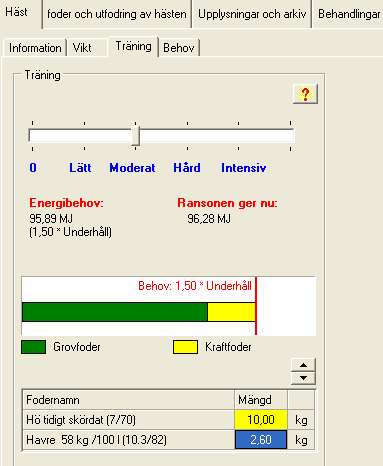Click the kg unit in the hay row
Screen dimensions: 383x466
click(x=301, y=420)
